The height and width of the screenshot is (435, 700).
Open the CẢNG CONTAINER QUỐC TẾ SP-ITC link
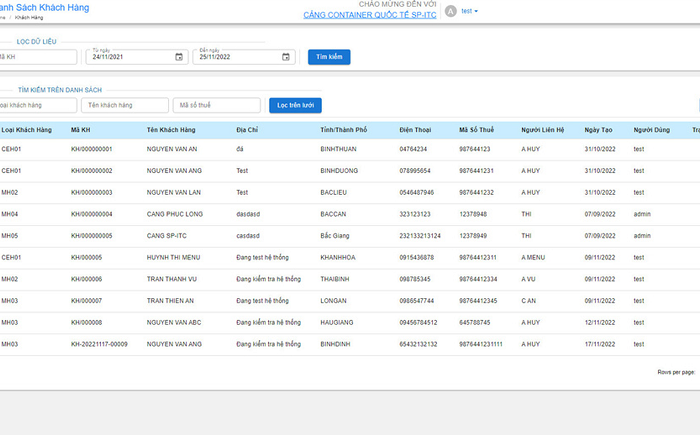369,15
